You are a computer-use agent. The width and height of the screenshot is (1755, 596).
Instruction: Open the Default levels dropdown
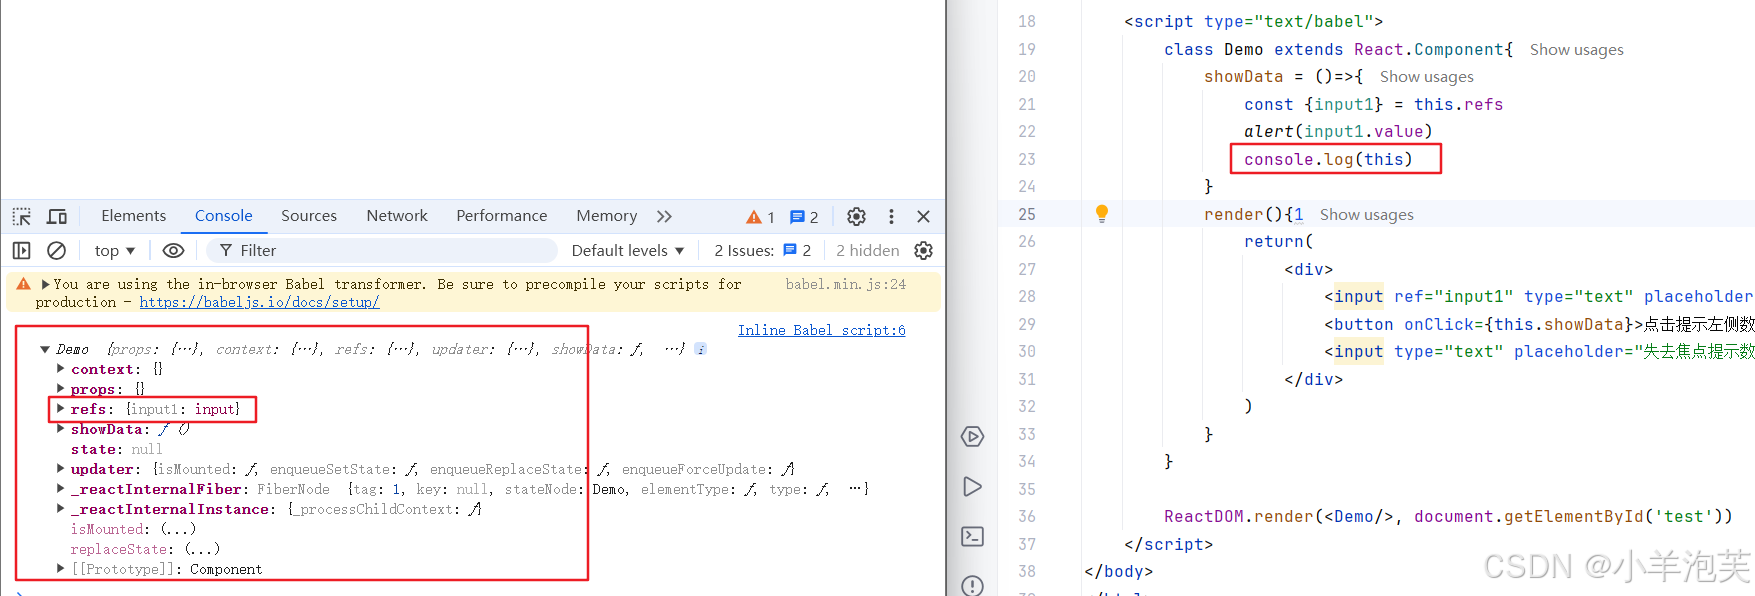[628, 250]
